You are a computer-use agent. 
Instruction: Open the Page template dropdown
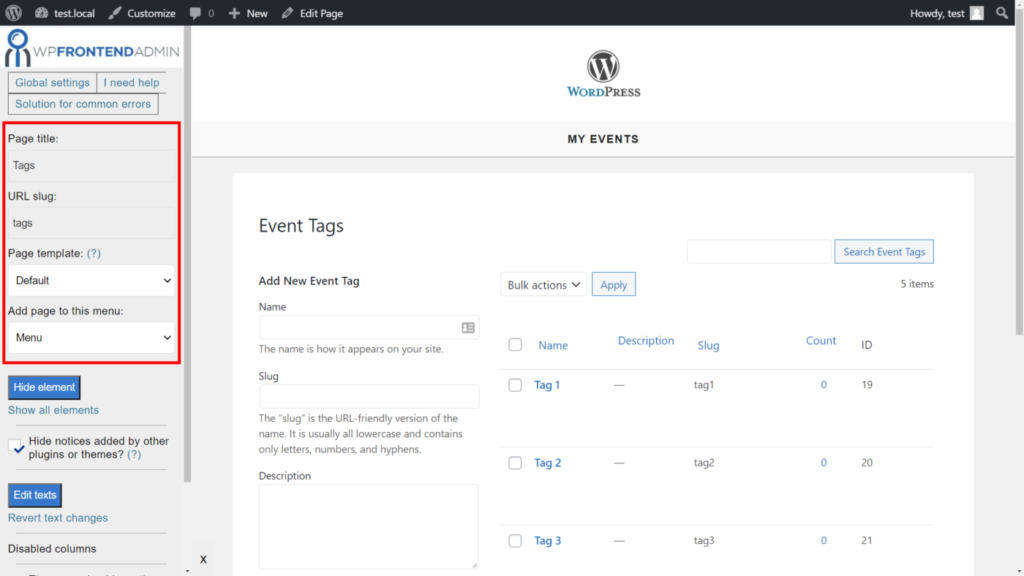[x=90, y=280]
